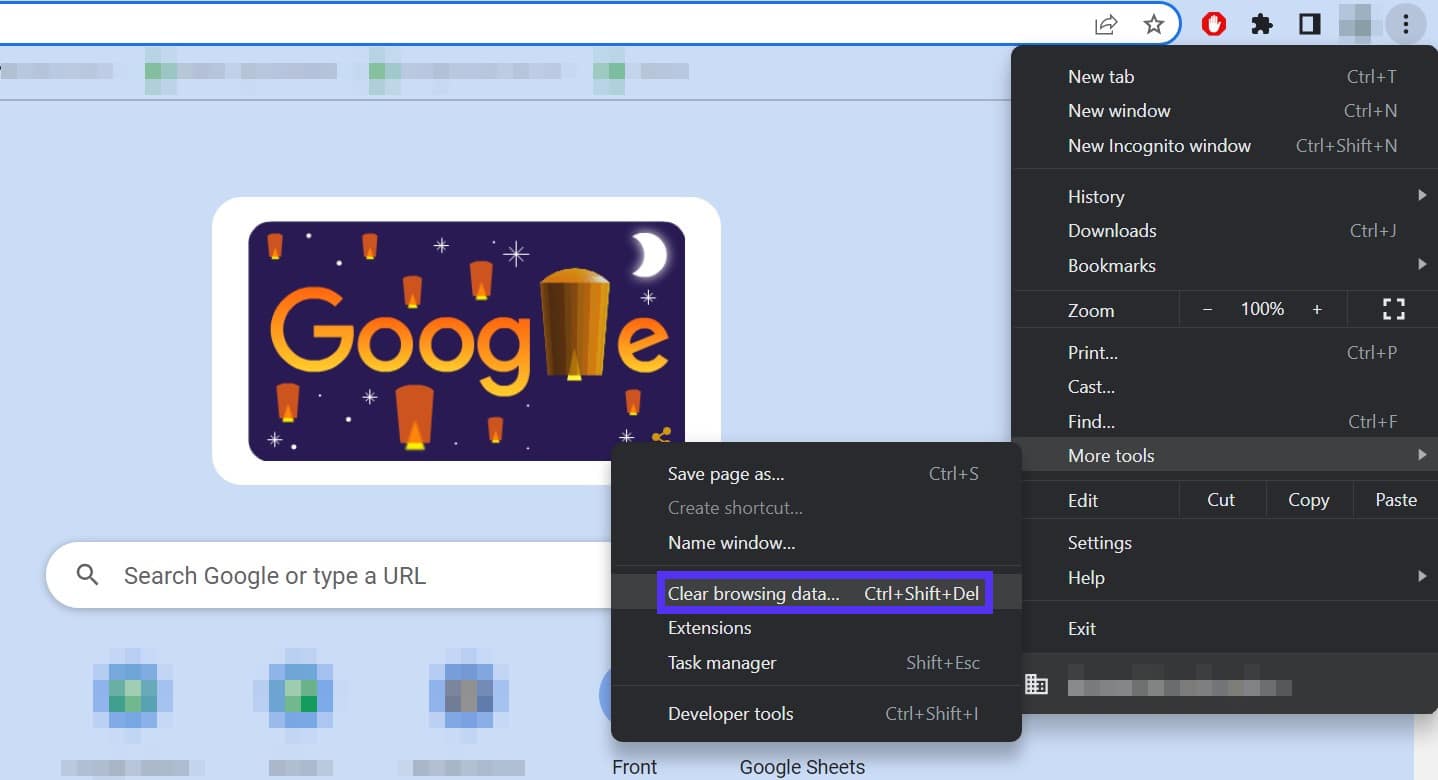Screen dimensions: 1438x780
Task: Open the side panel icon
Action: (1308, 25)
